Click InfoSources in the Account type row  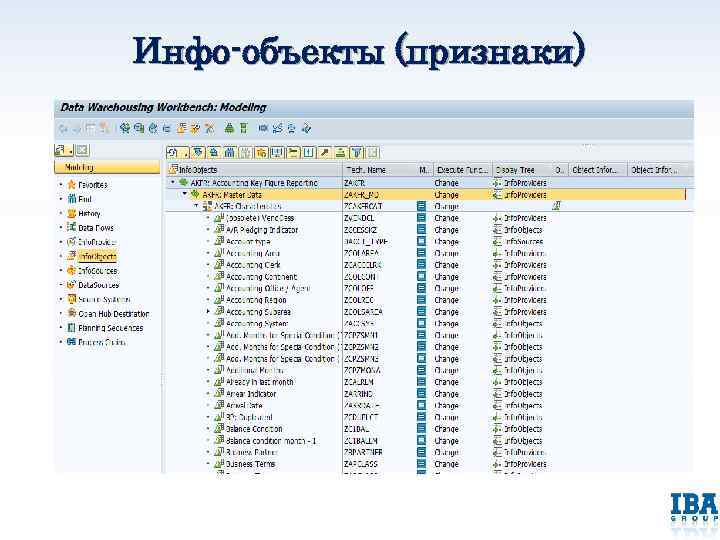coord(523,242)
